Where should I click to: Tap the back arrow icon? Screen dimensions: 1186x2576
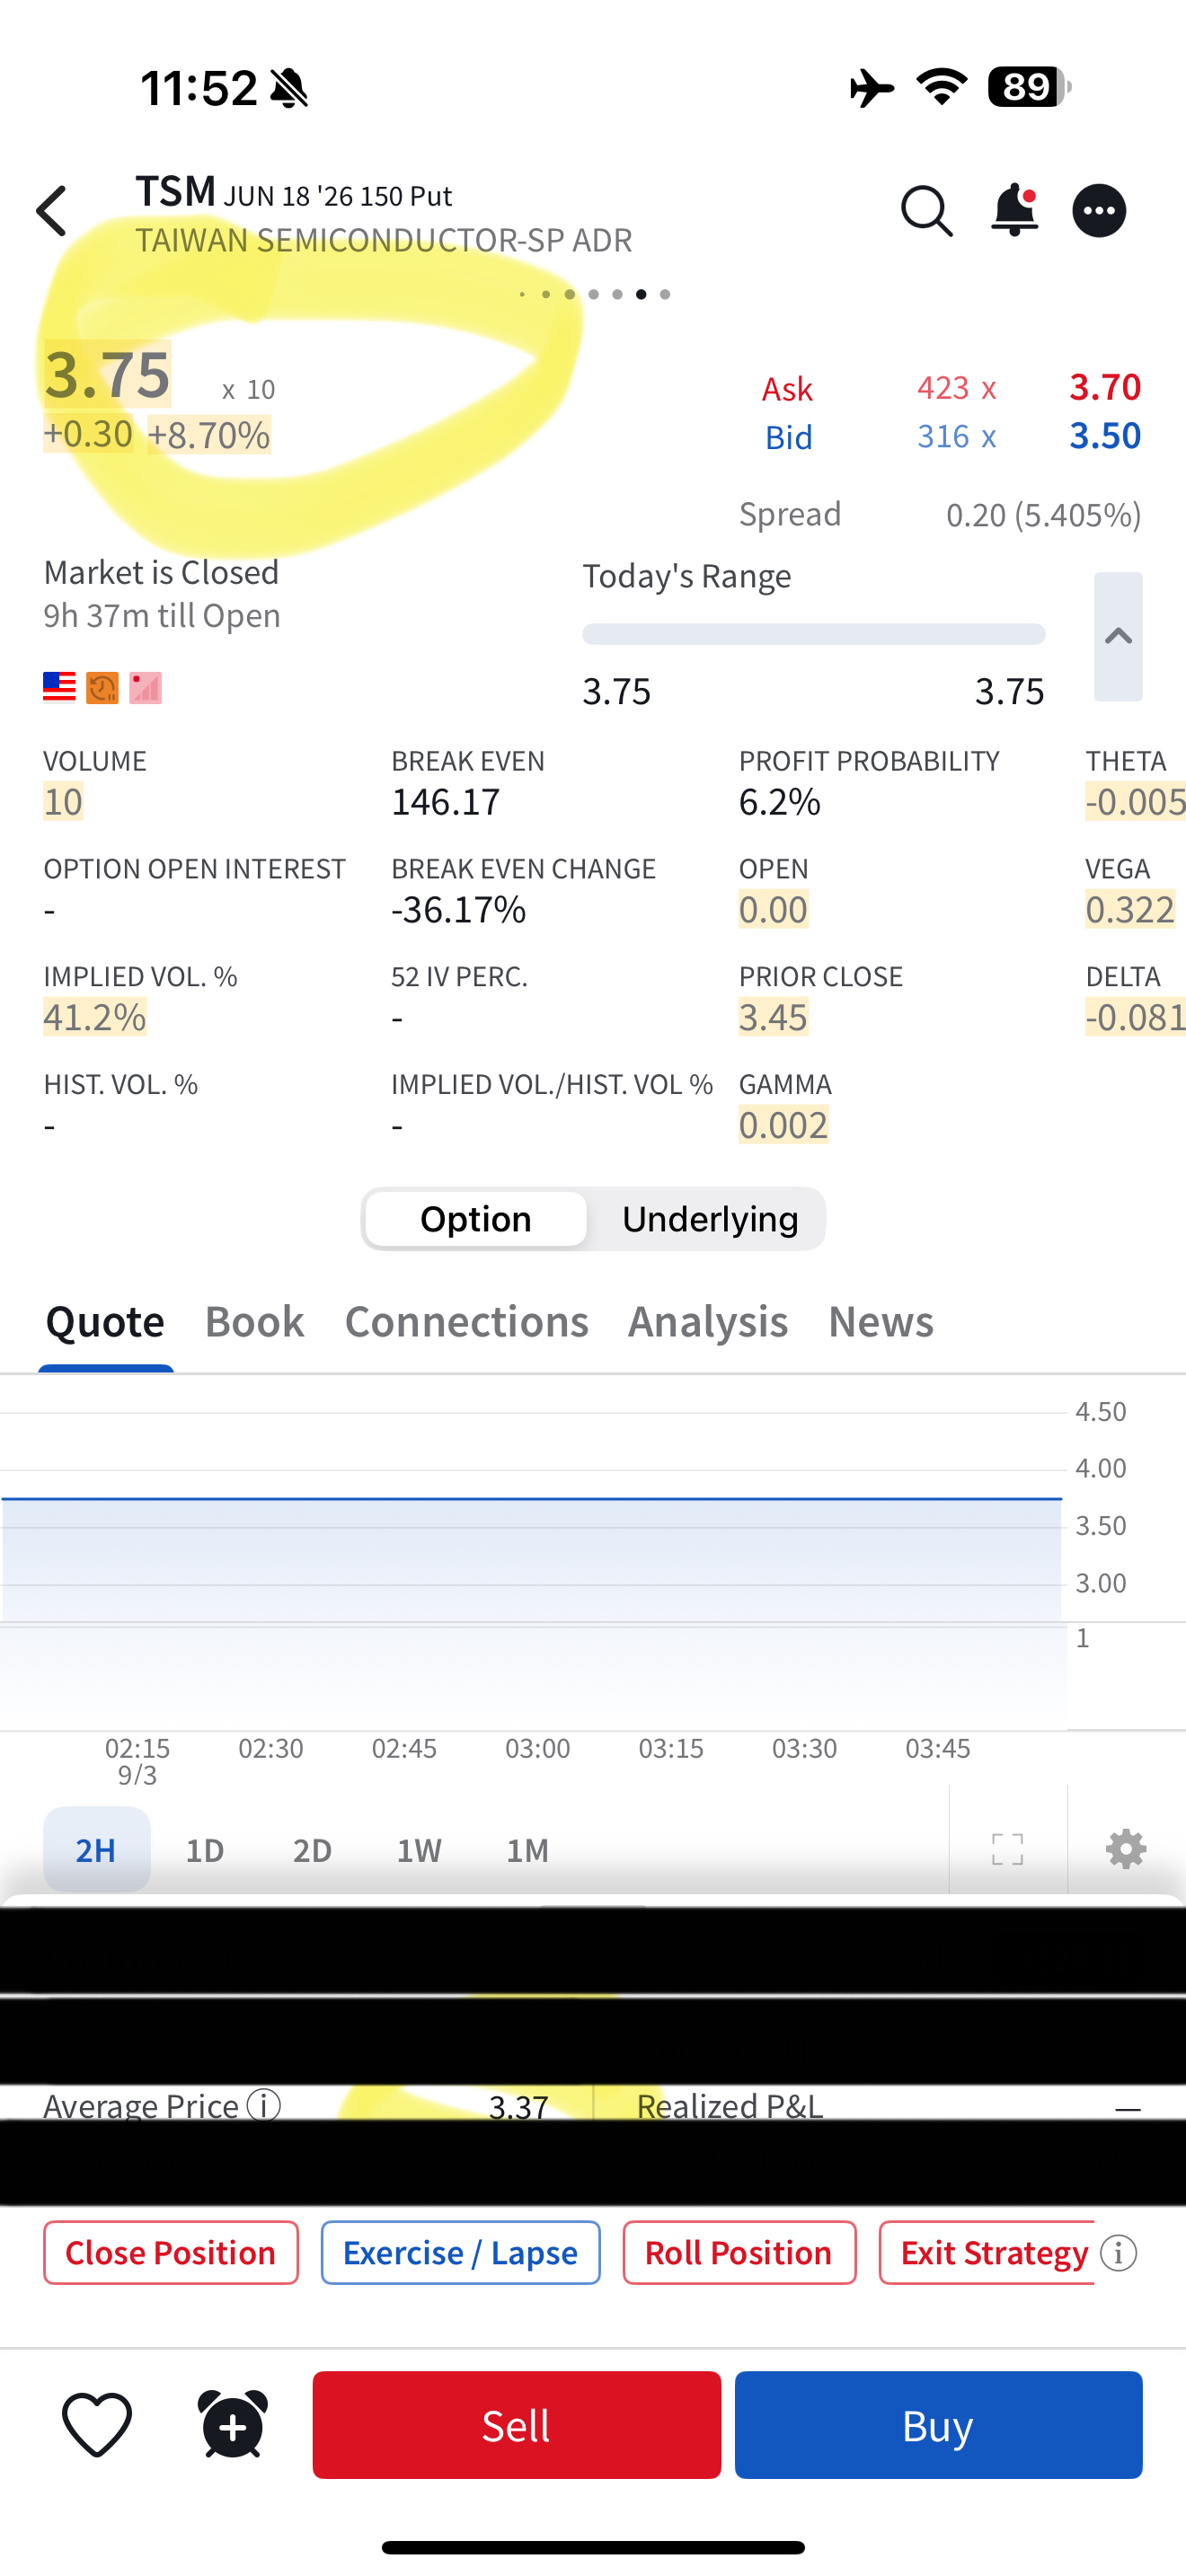tap(52, 211)
